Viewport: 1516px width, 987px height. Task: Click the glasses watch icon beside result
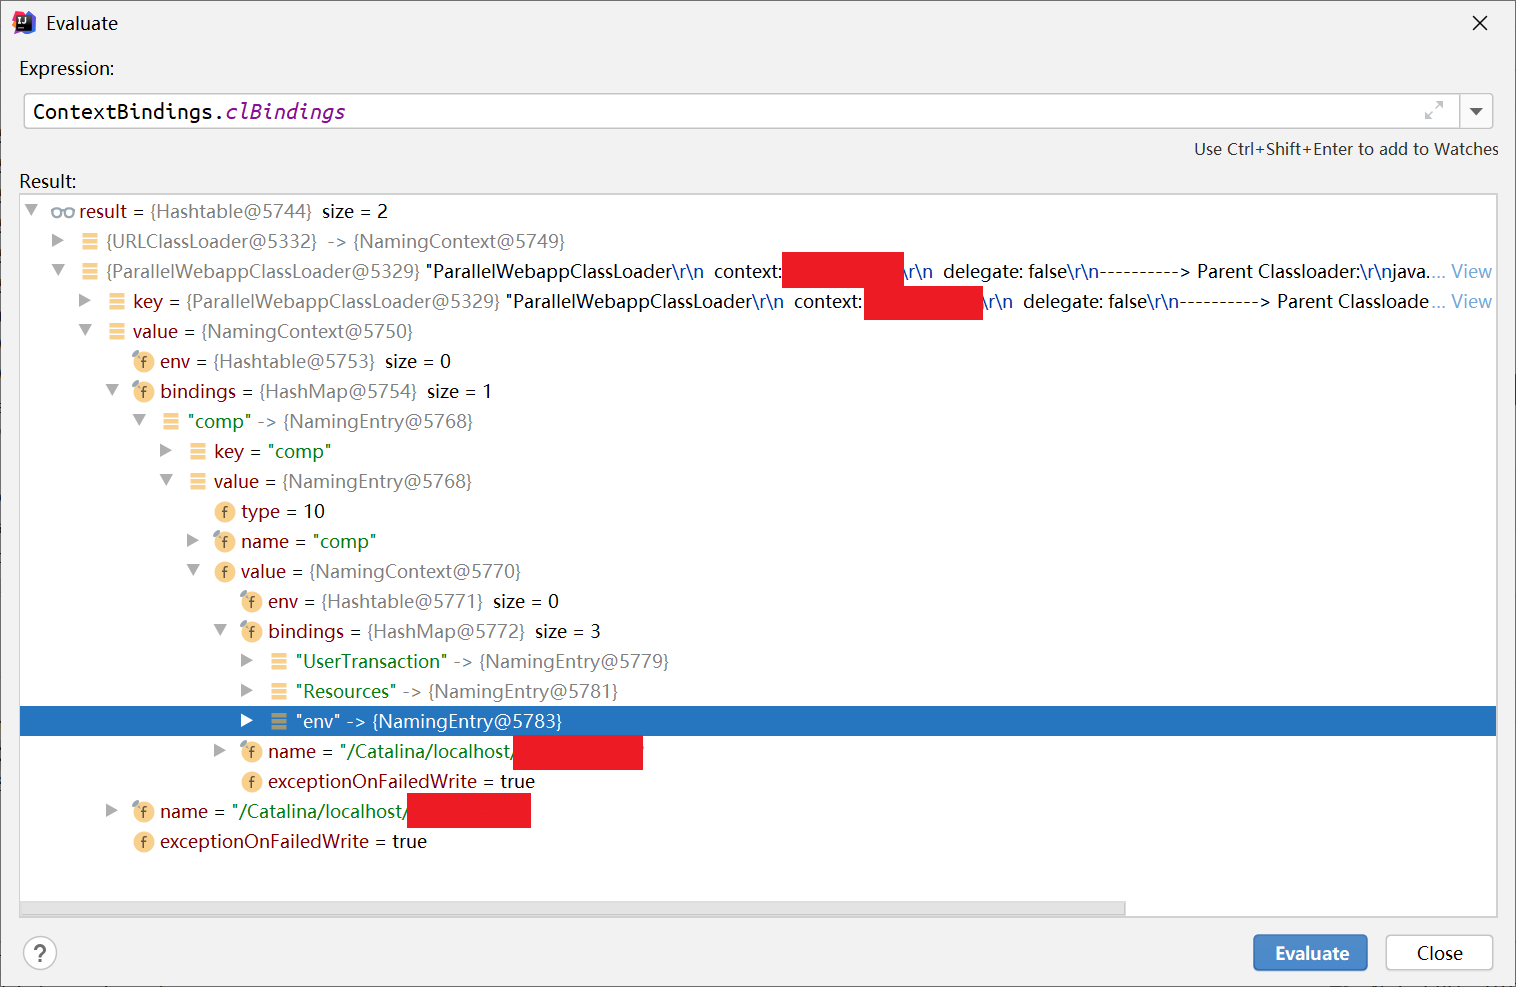(x=62, y=212)
